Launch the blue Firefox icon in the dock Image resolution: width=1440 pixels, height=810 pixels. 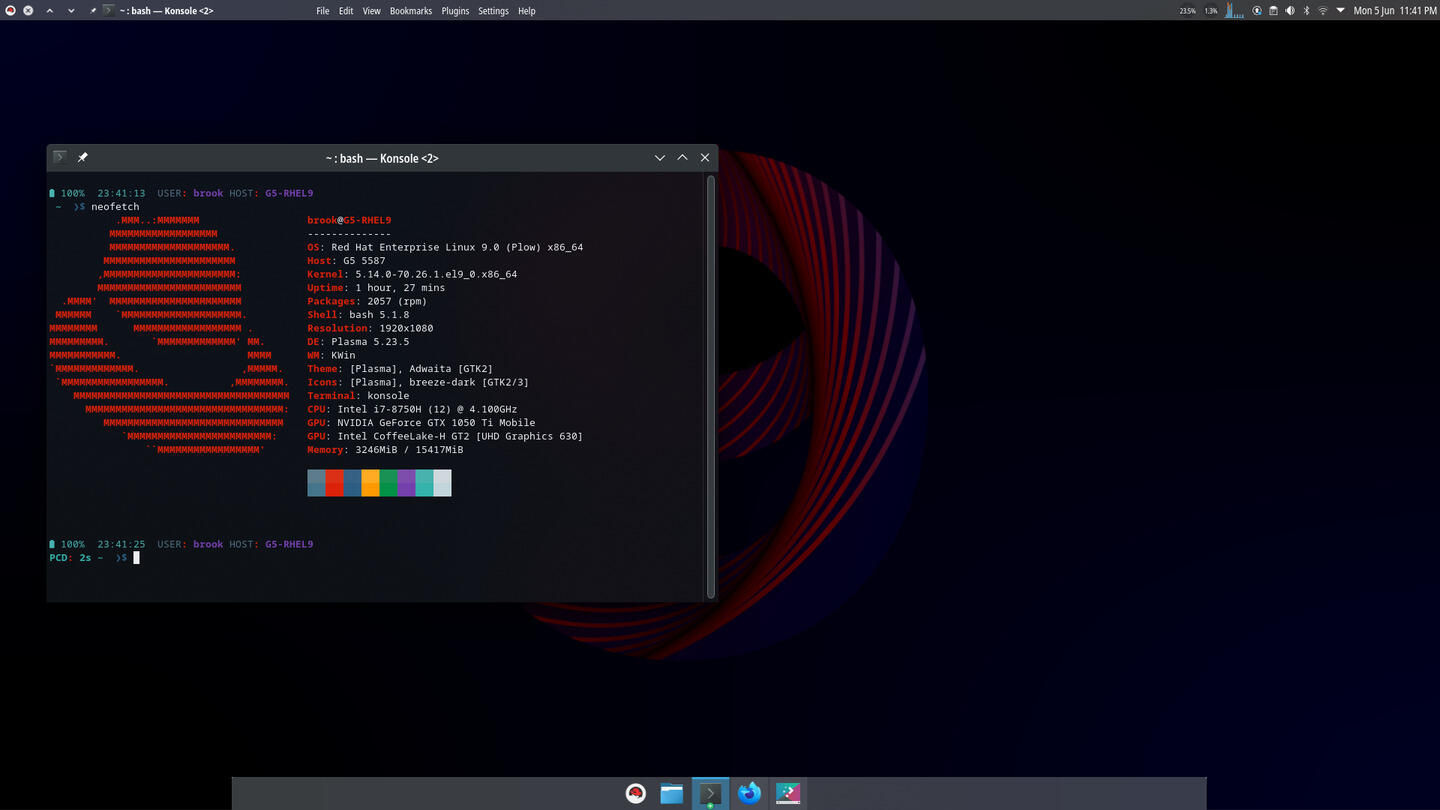point(749,793)
